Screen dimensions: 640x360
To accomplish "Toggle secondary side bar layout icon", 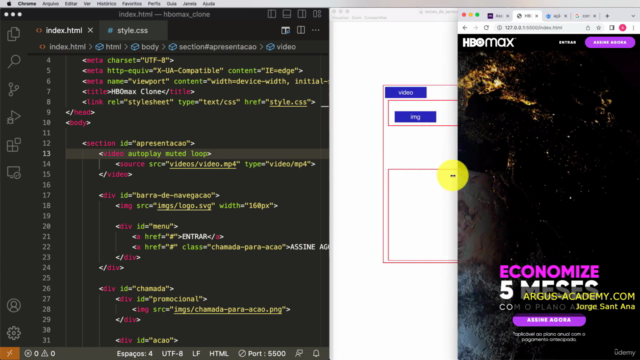I will tap(302, 14).
